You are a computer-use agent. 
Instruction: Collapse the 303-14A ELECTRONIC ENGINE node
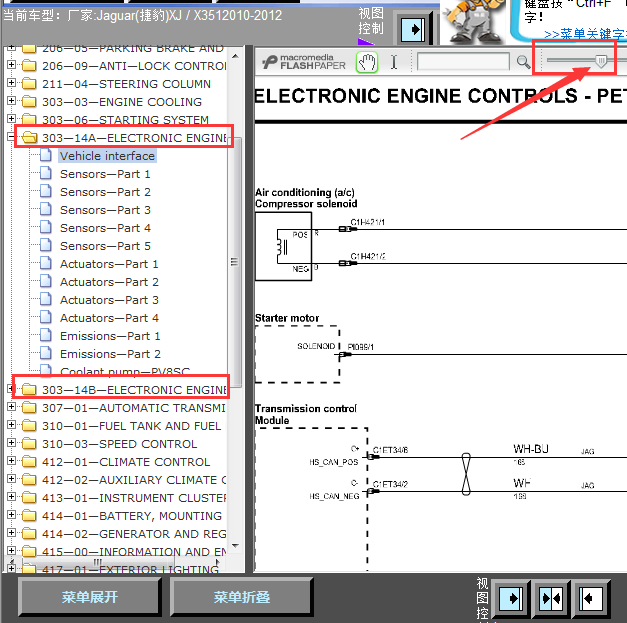pos(11,137)
